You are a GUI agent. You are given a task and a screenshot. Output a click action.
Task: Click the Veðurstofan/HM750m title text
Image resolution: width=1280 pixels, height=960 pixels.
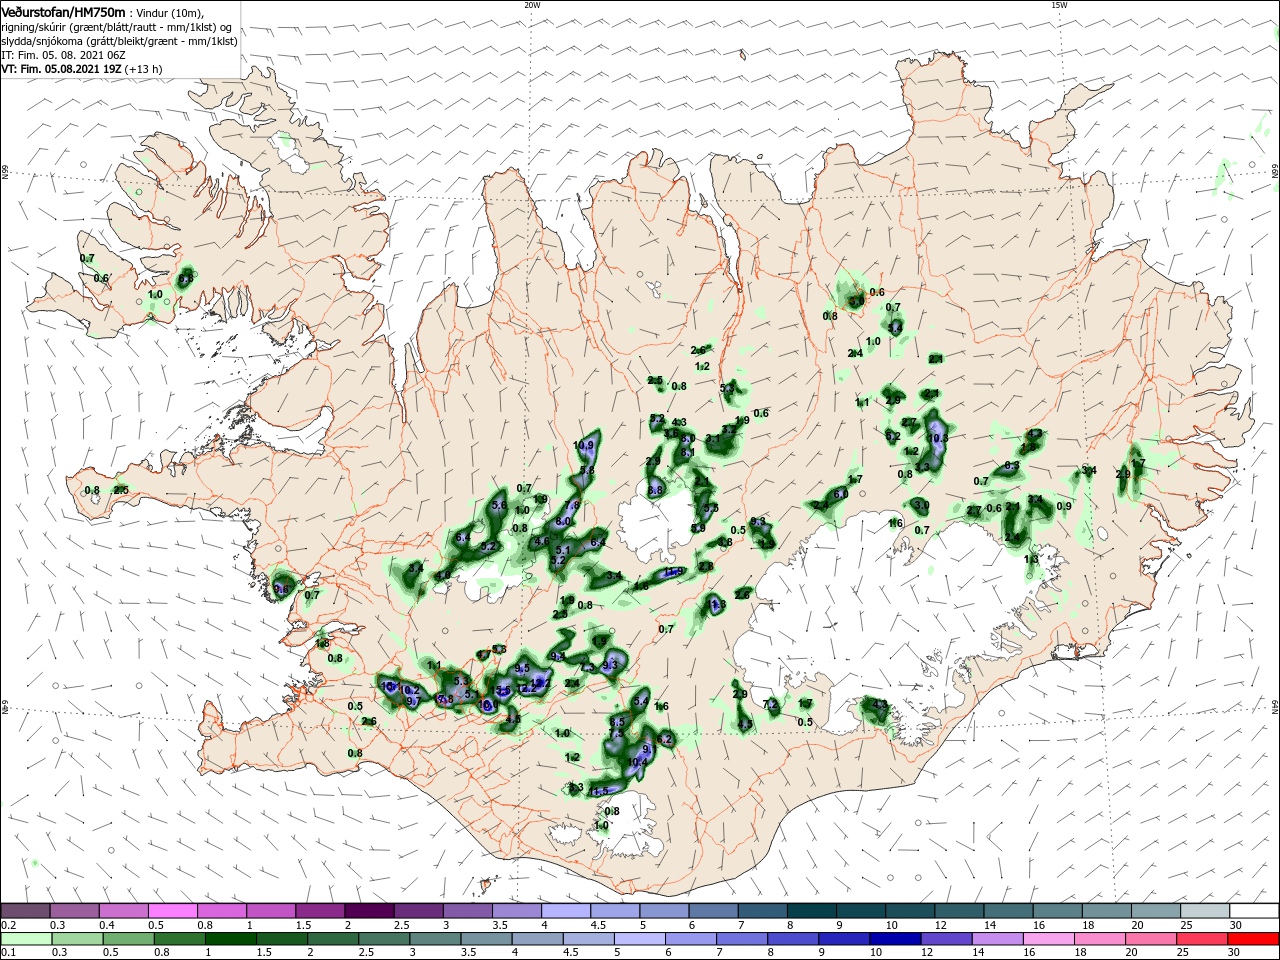point(63,11)
